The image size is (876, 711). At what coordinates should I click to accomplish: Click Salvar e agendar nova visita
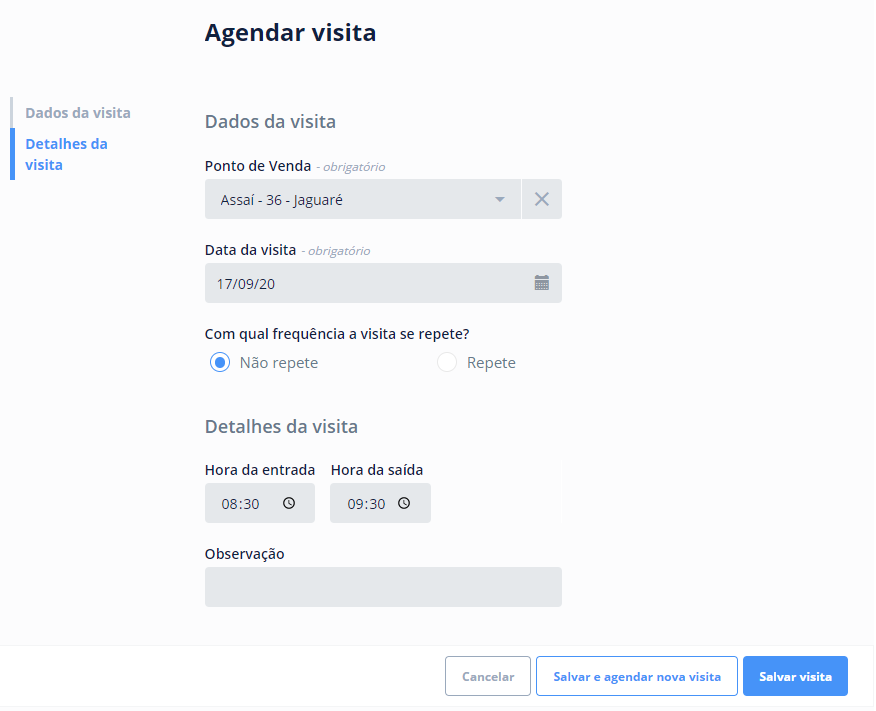point(636,676)
